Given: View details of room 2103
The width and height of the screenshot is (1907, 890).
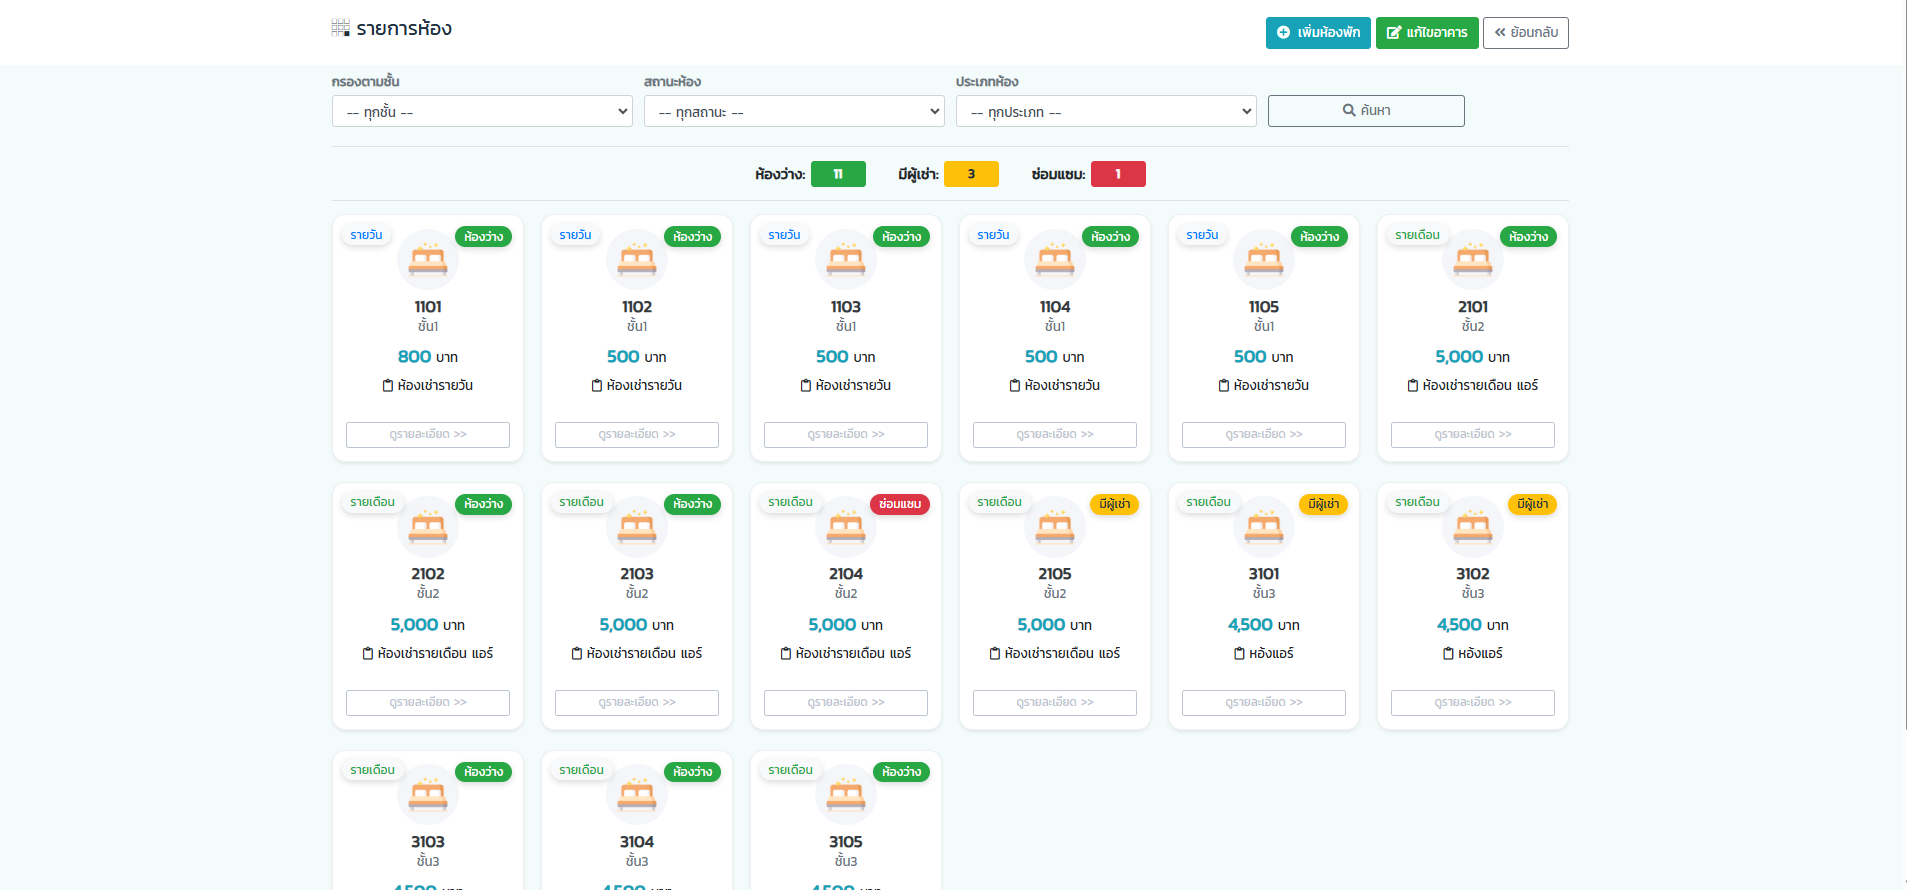Looking at the screenshot, I should click(637, 702).
